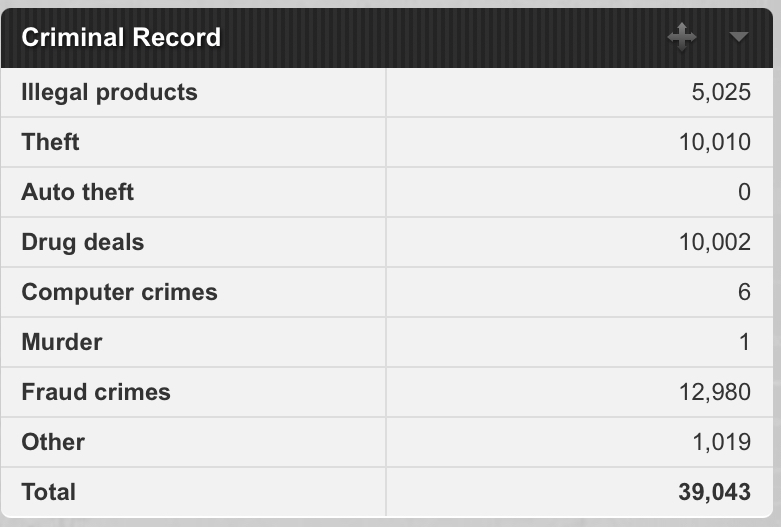Click the Total value 39,043
The image size is (781, 527).
point(714,492)
